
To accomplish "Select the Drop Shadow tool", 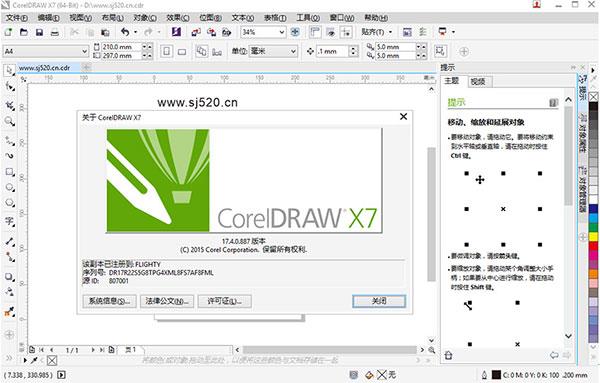I will [10, 277].
